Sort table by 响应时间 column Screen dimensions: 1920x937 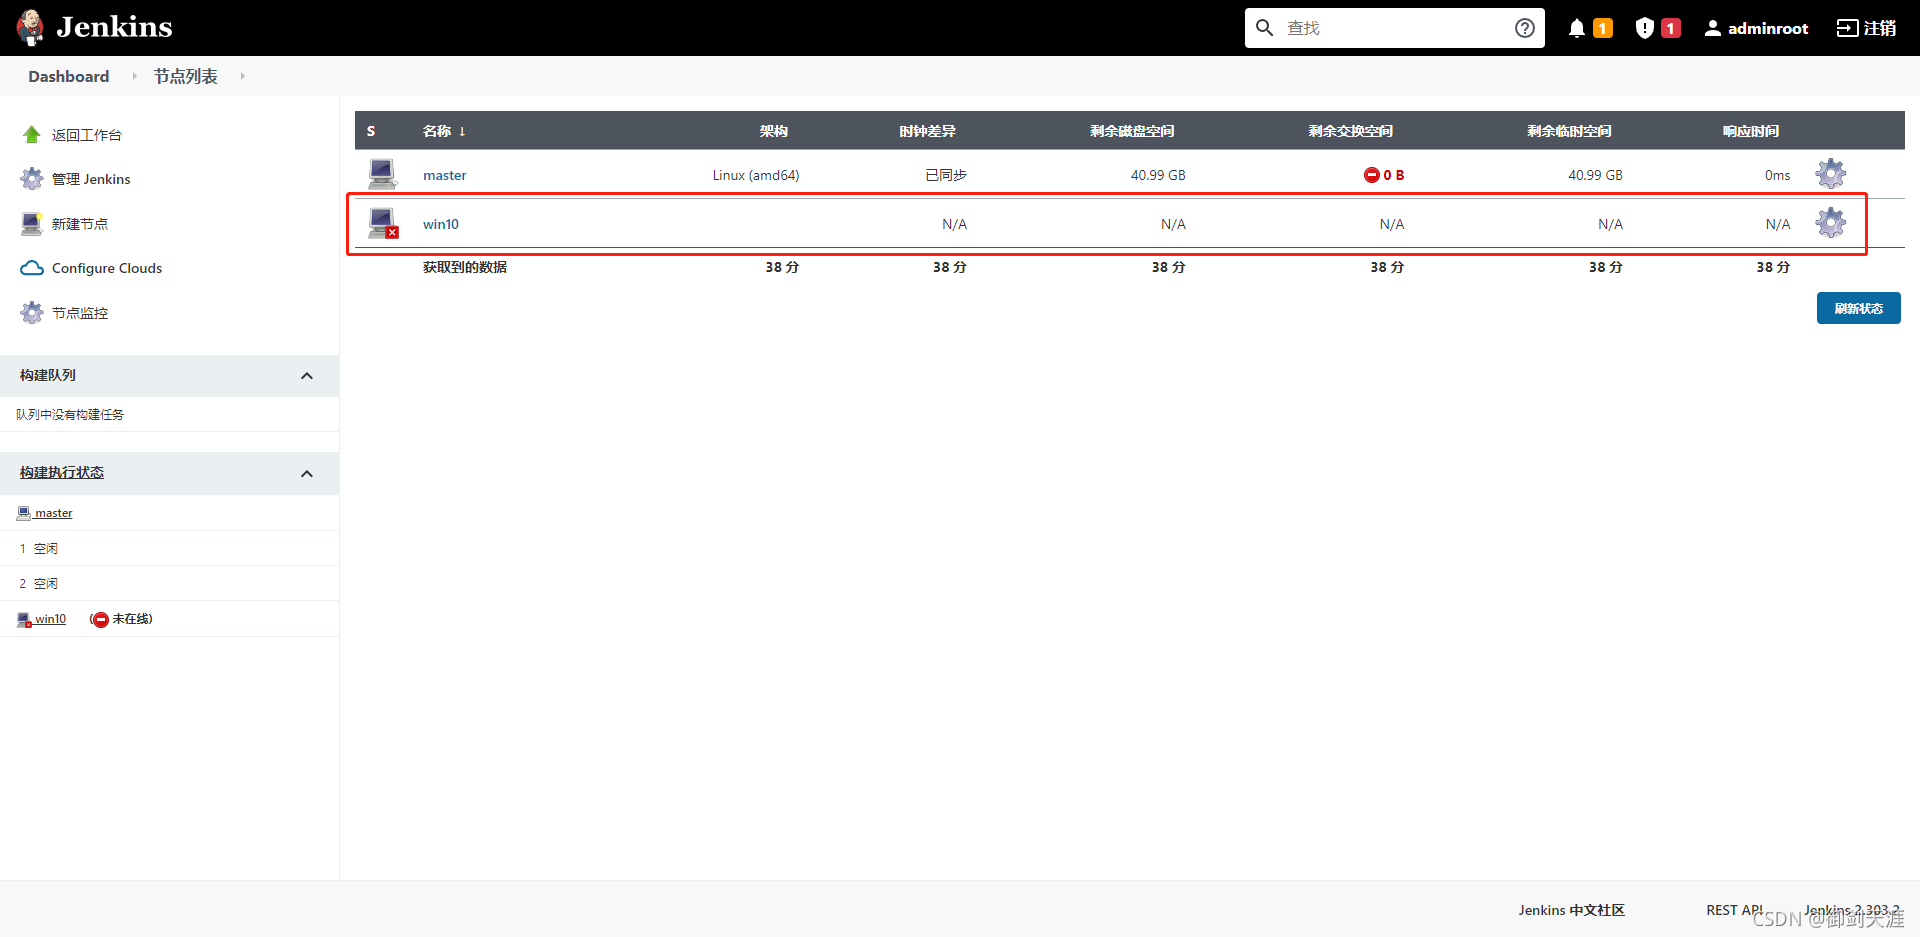[x=1751, y=131]
